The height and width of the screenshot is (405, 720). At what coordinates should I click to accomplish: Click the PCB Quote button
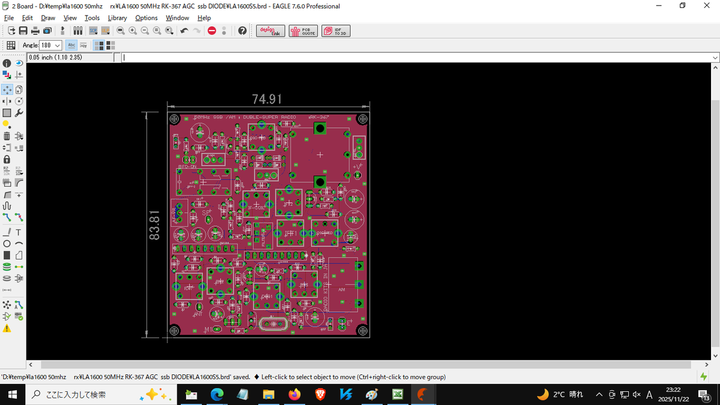tap(302, 31)
